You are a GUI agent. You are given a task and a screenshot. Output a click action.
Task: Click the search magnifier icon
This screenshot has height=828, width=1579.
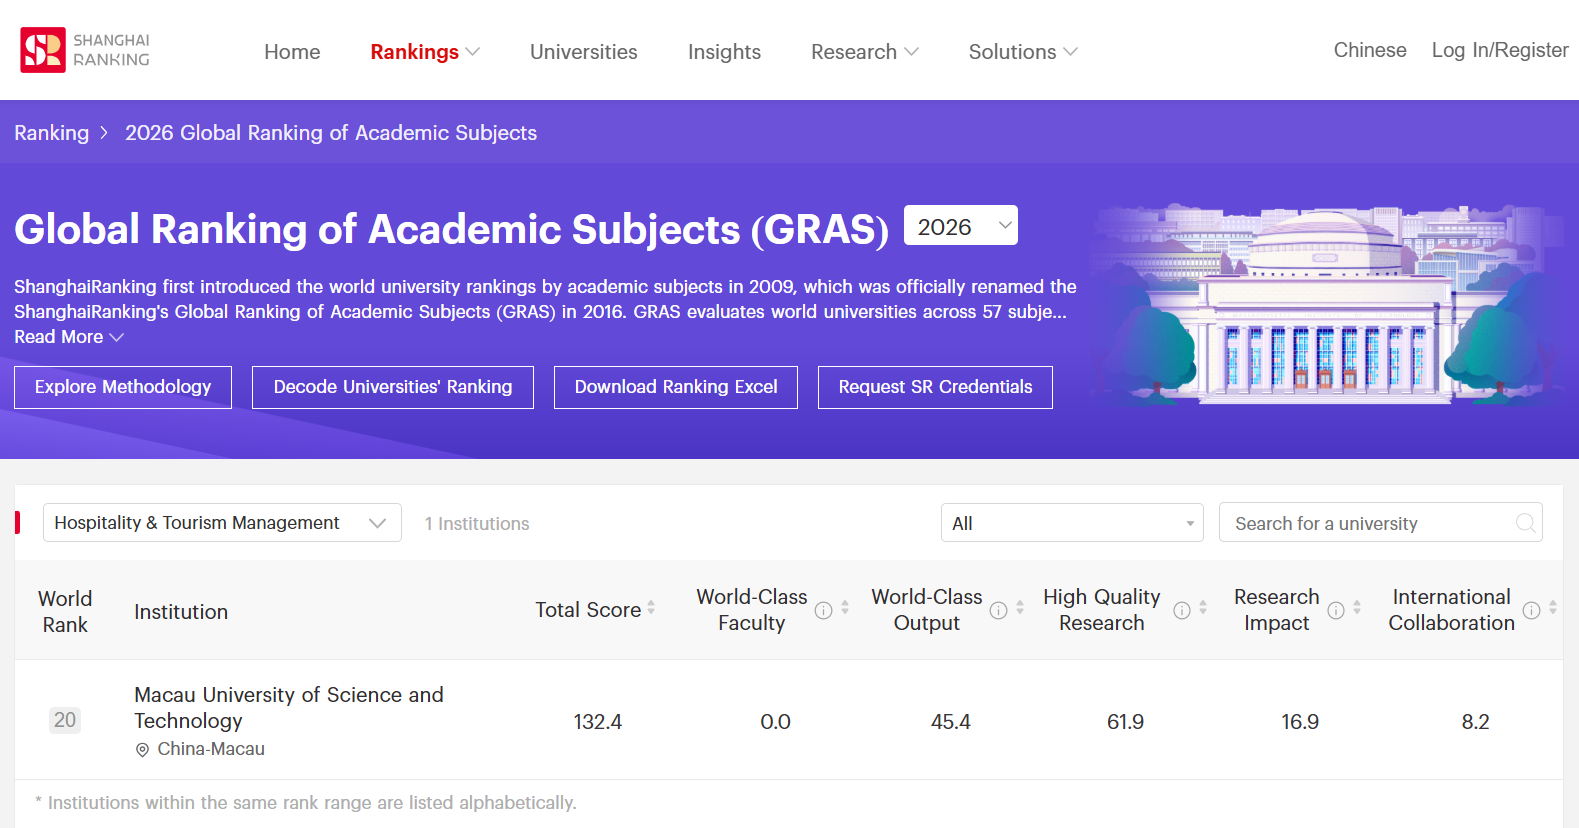click(1525, 523)
